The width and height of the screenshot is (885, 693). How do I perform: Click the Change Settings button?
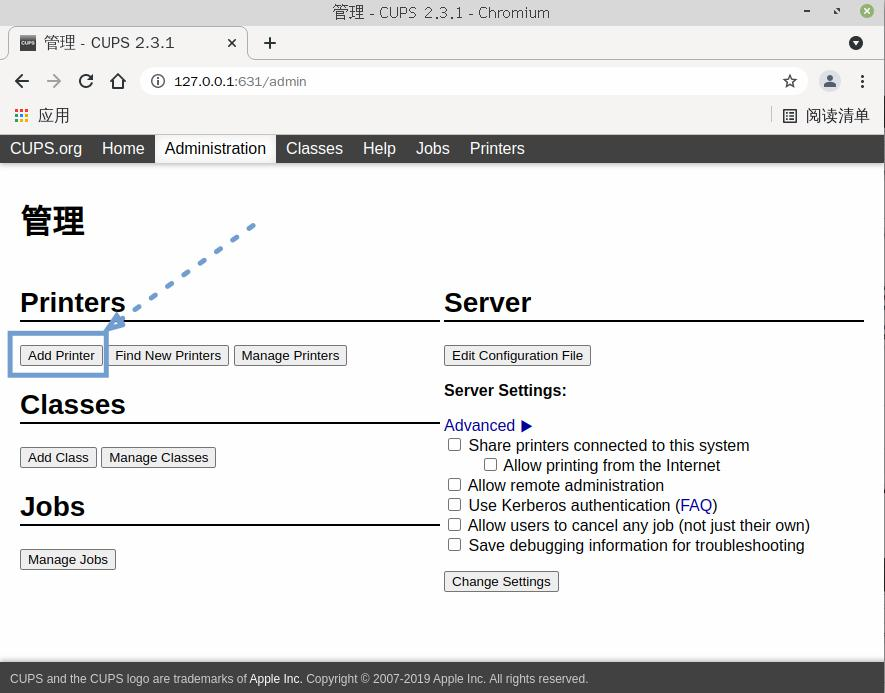(501, 582)
